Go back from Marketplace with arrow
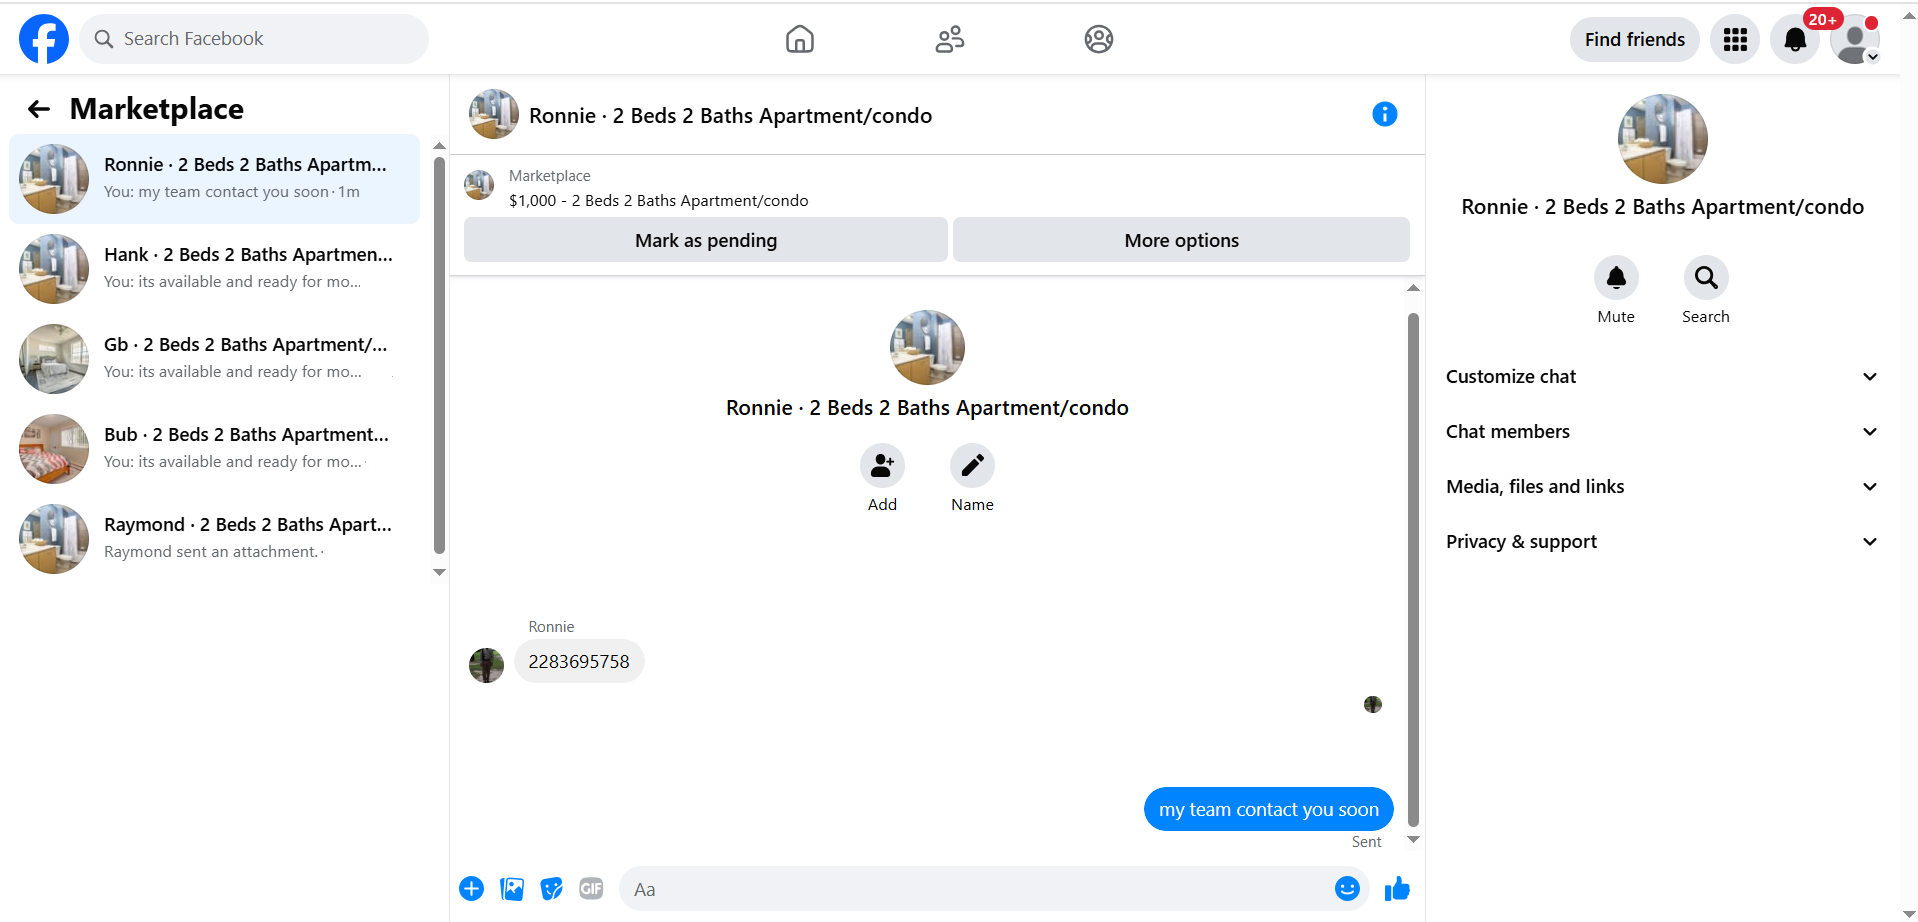Image resolution: width=1918 pixels, height=922 pixels. [x=39, y=109]
